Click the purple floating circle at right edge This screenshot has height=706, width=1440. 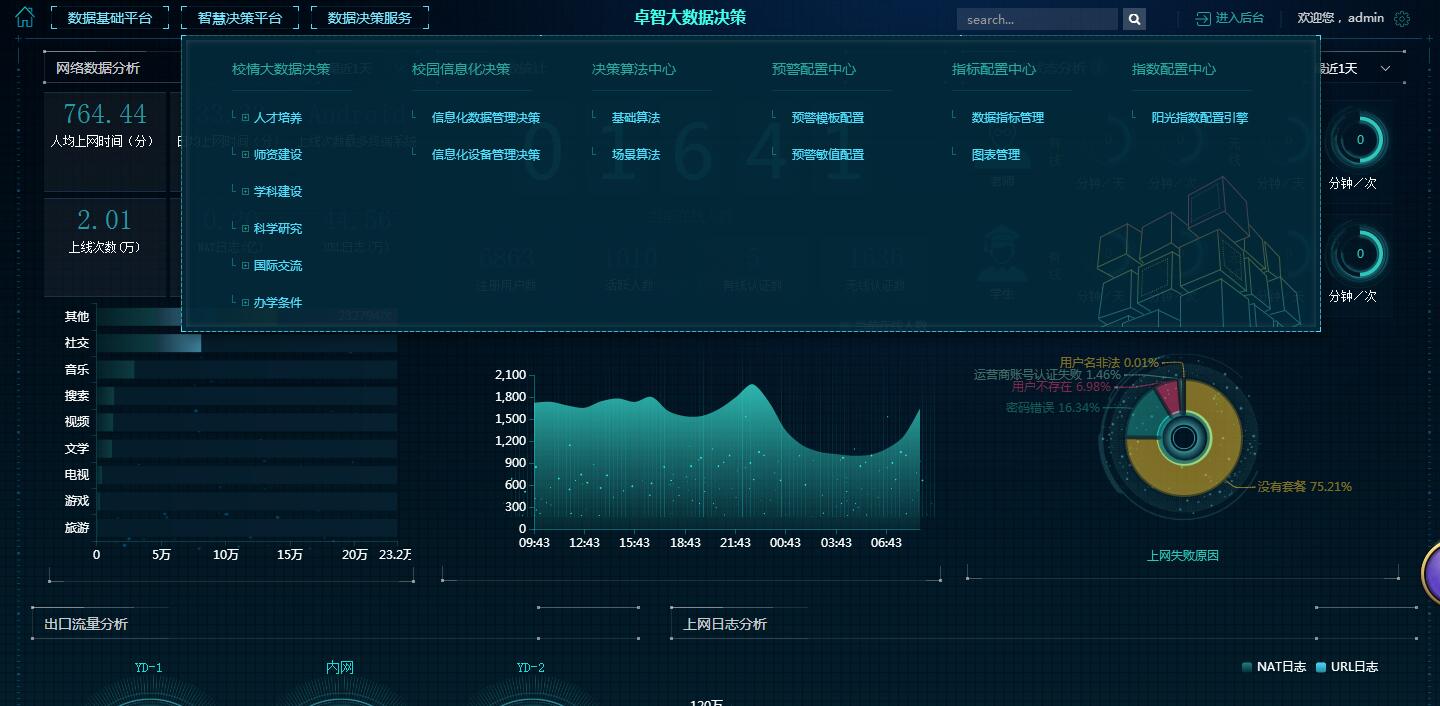pyautogui.click(x=1432, y=574)
